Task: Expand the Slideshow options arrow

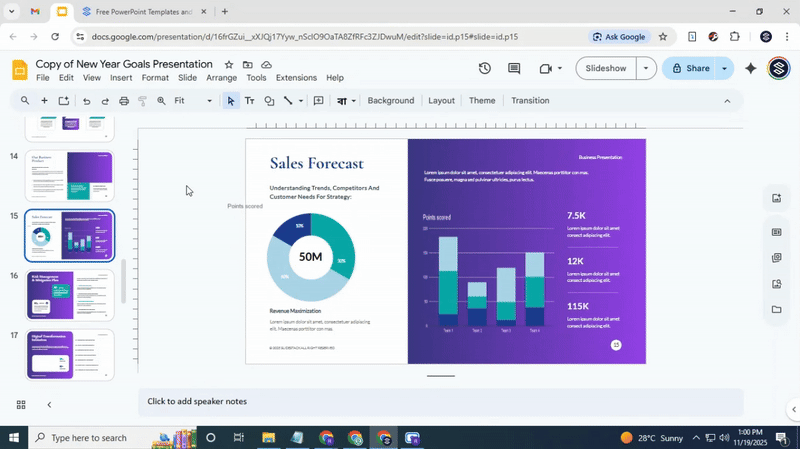Action: point(646,69)
